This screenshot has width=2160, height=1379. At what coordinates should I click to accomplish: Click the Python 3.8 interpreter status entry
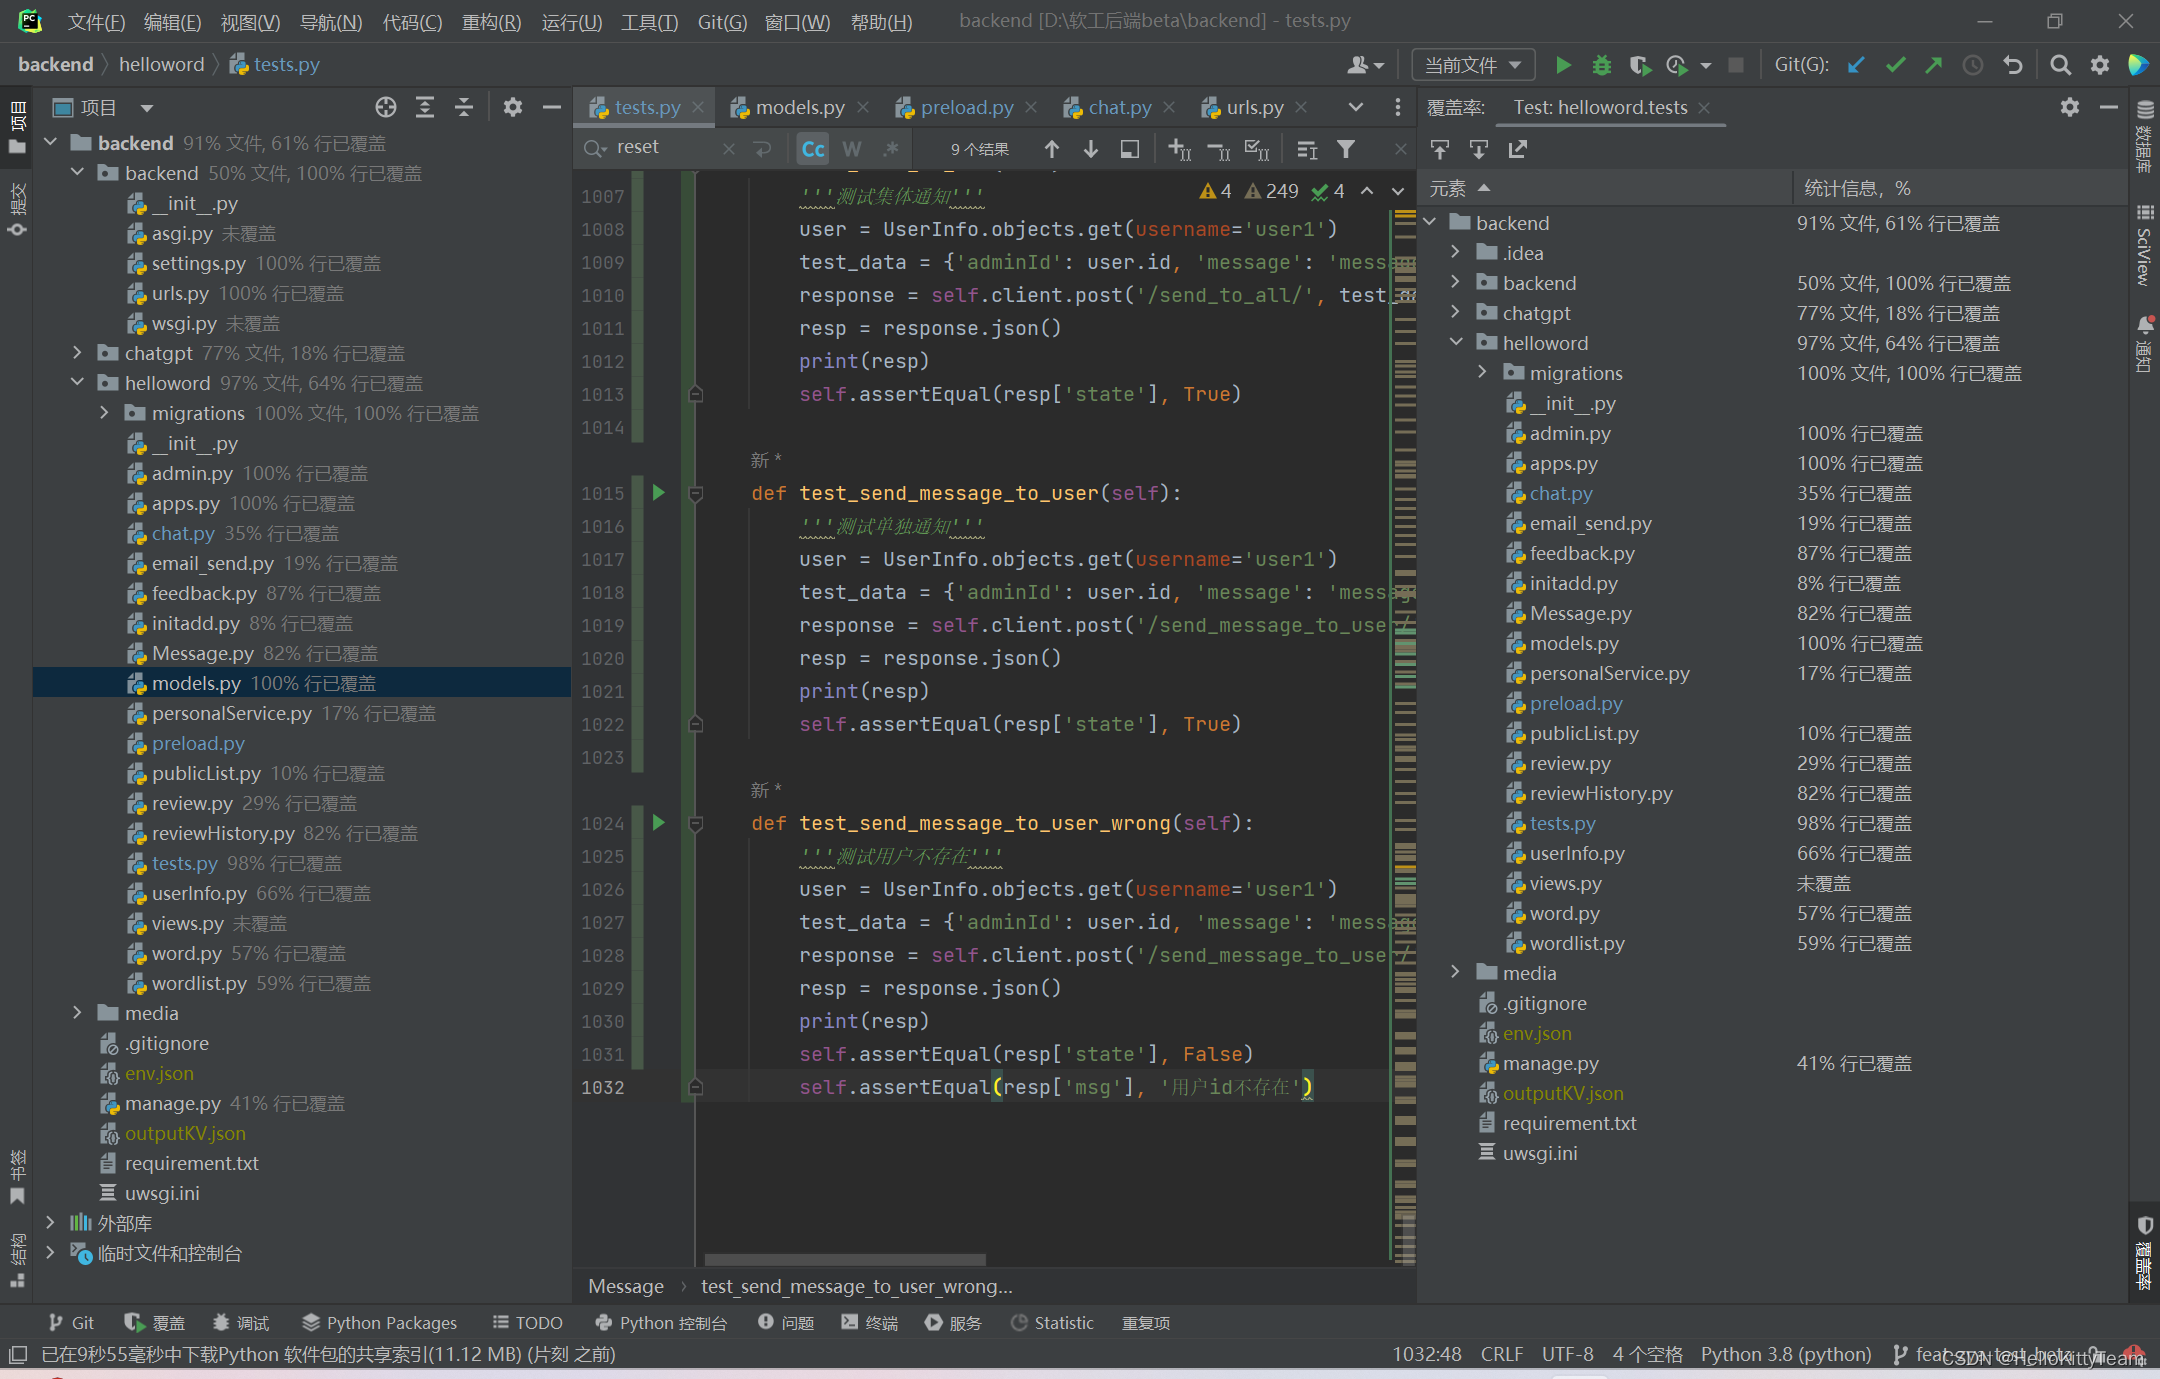click(1786, 1354)
